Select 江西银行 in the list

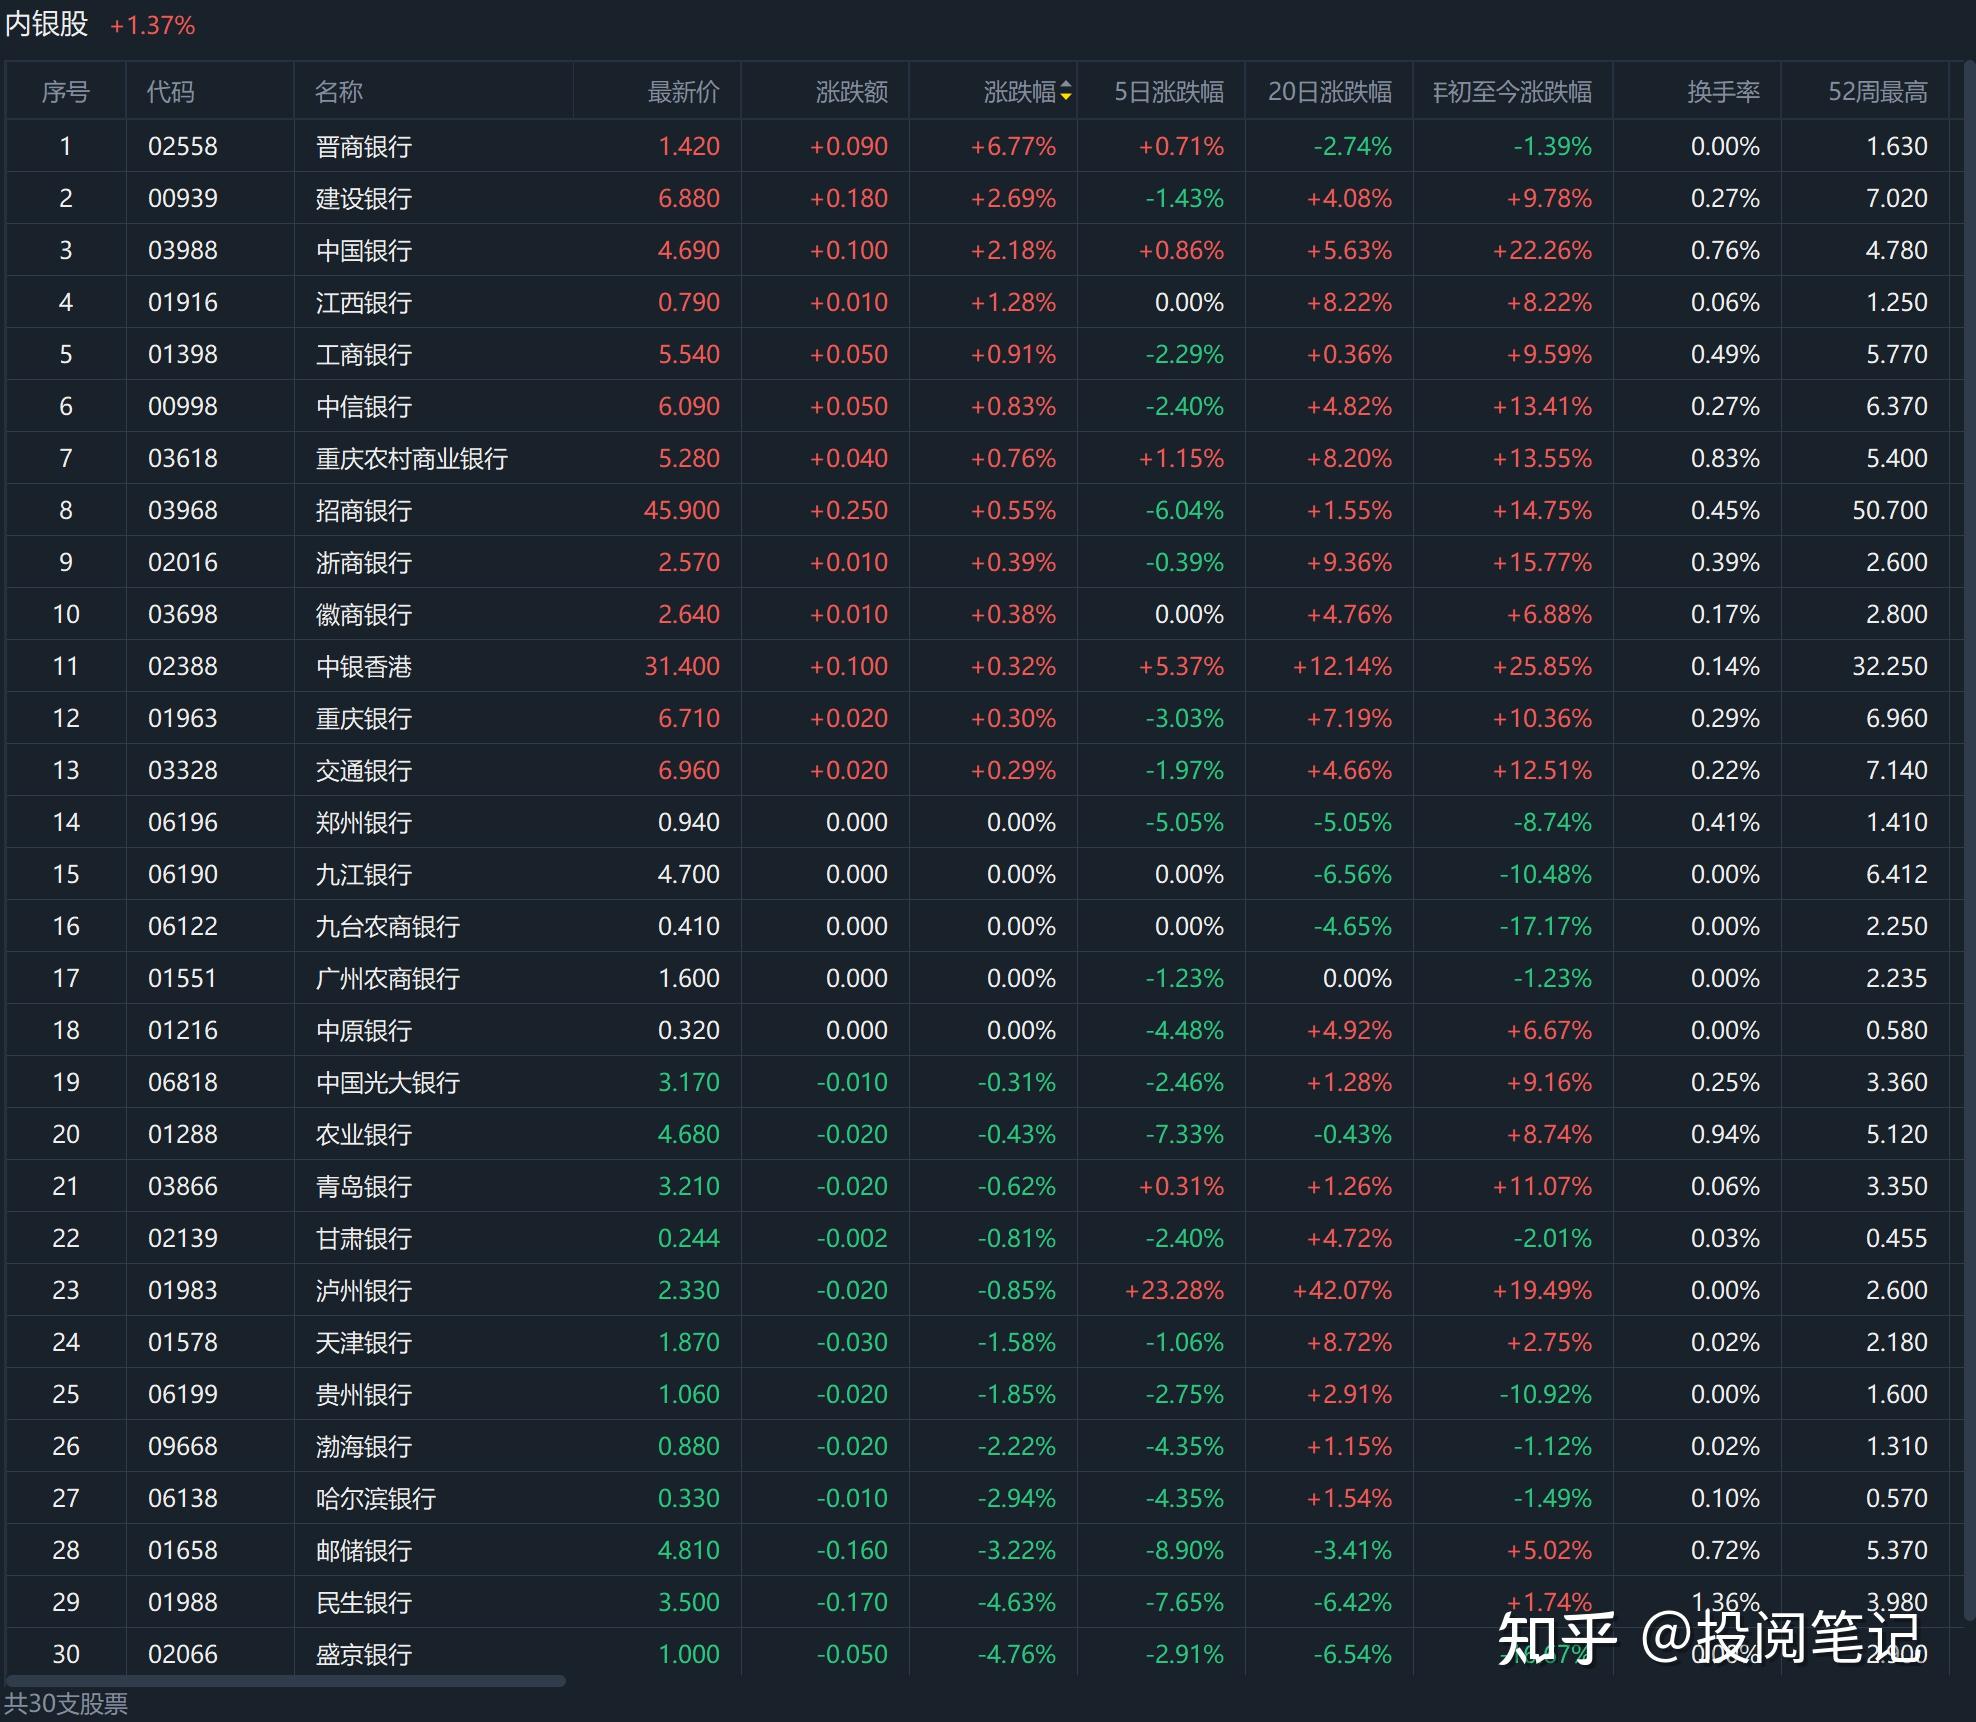click(x=364, y=303)
